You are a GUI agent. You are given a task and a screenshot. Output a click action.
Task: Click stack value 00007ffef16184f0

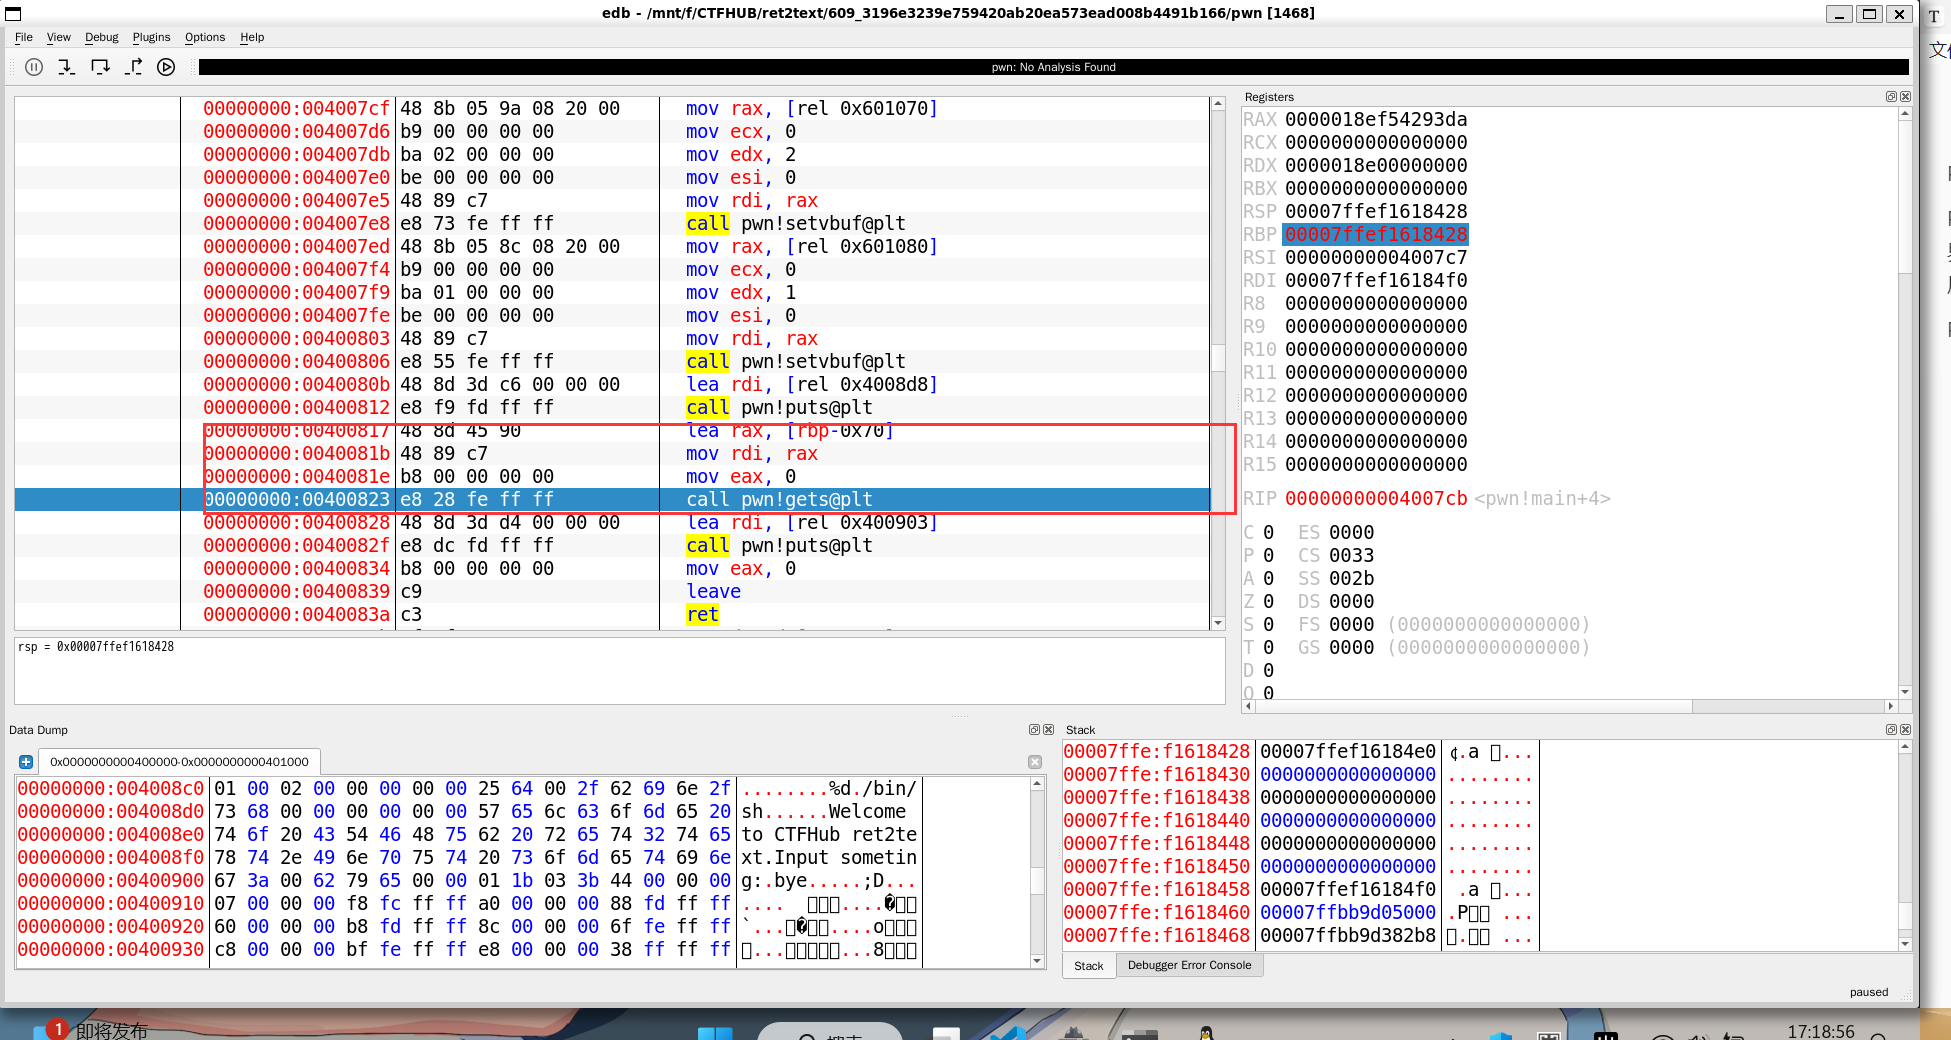(1348, 890)
